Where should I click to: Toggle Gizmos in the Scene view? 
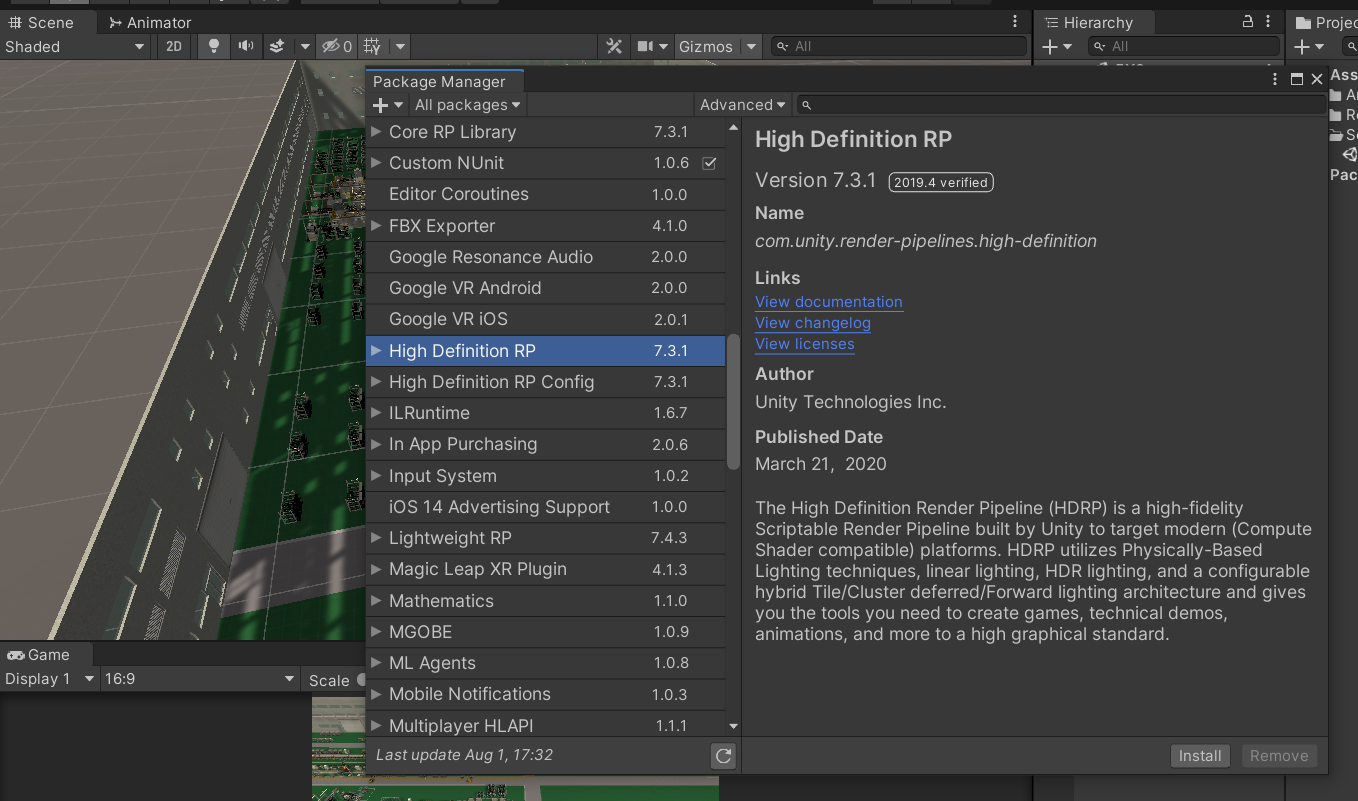705,46
